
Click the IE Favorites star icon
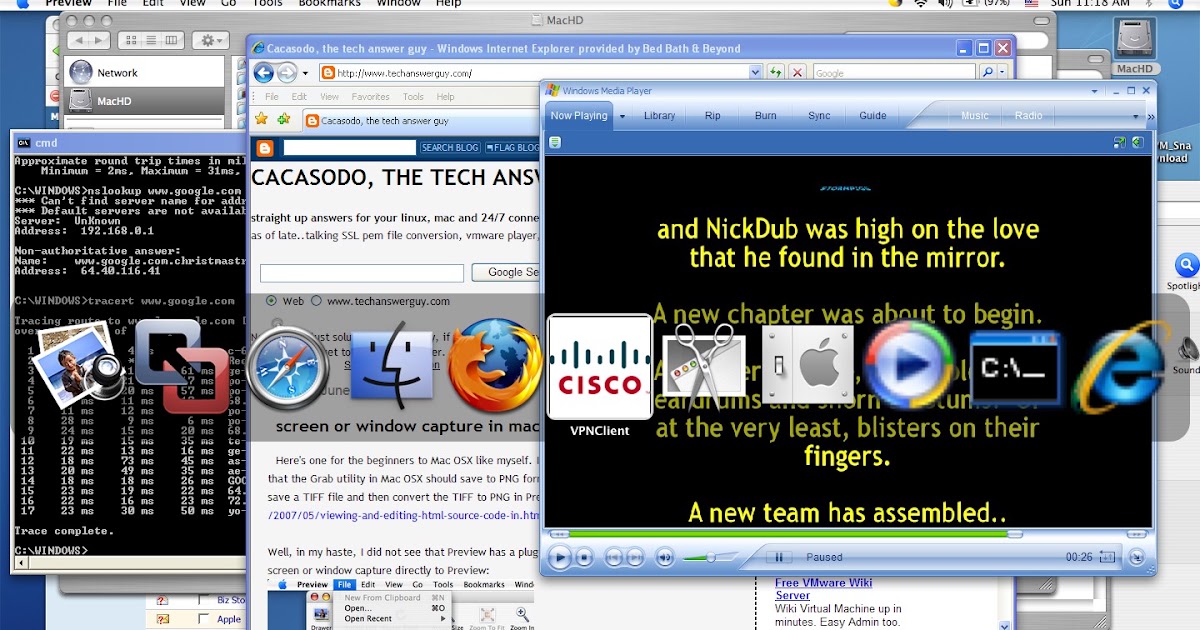(x=261, y=119)
